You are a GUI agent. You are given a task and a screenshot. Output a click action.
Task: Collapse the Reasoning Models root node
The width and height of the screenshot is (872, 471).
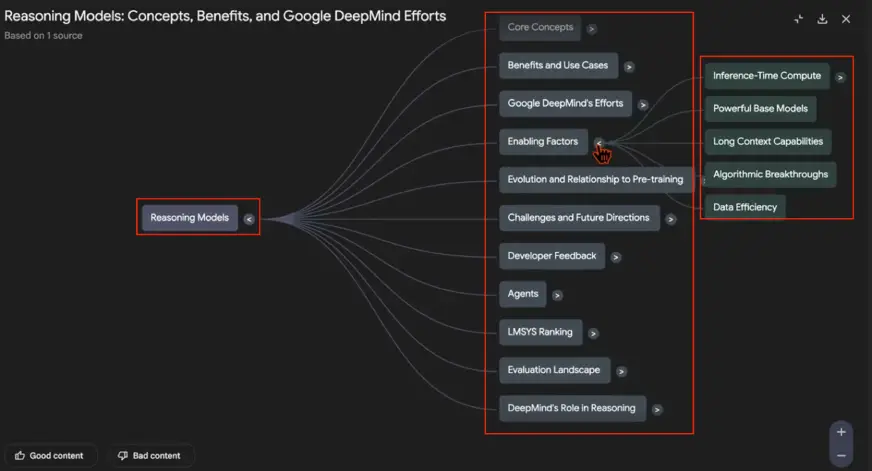point(249,219)
